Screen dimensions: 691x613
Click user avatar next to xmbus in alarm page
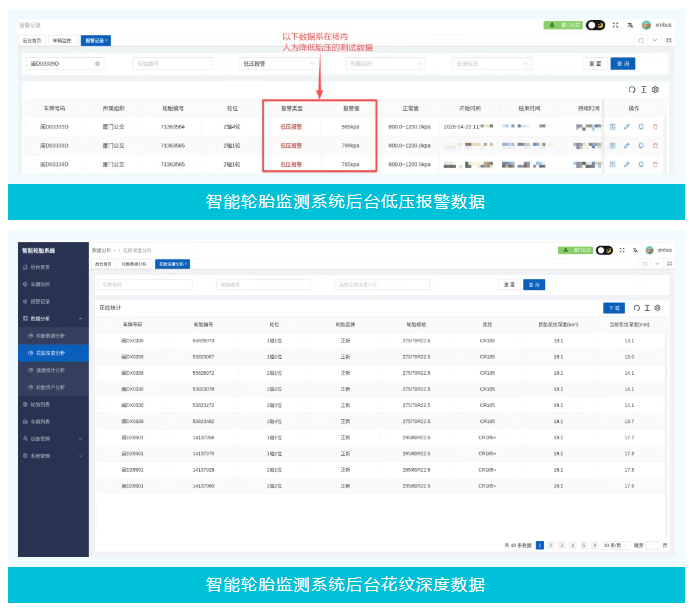[646, 25]
